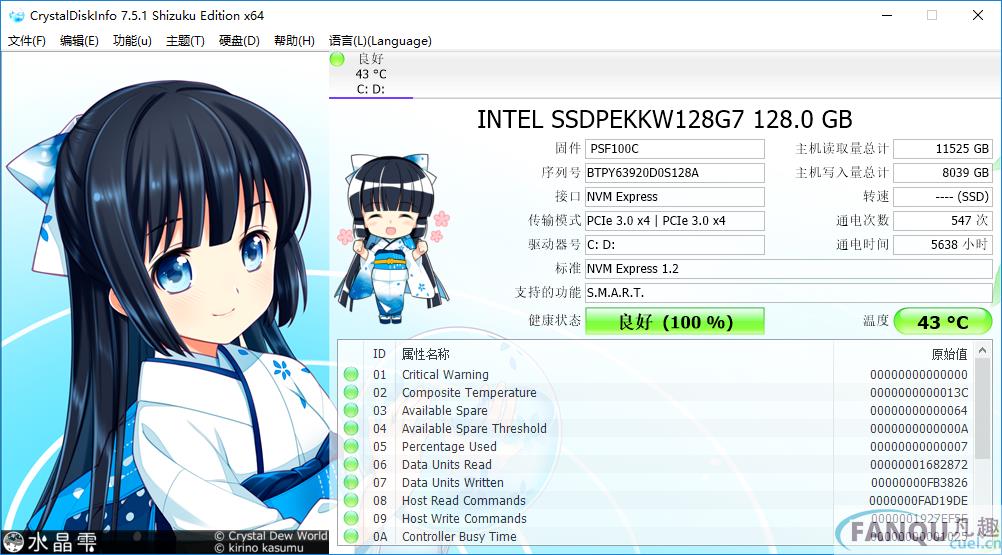This screenshot has width=1002, height=555.
Task: Click green status dot for Host Write Commands
Action: [351, 518]
